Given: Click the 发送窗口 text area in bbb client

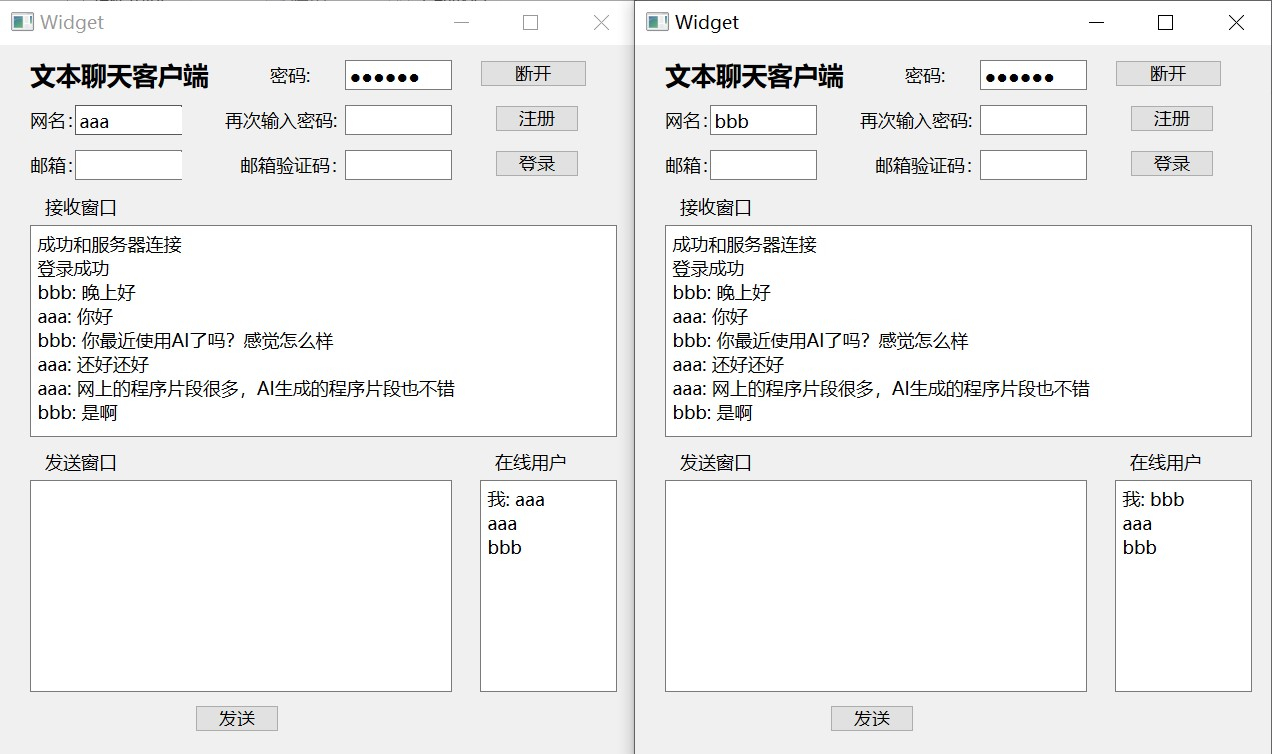Looking at the screenshot, I should pos(875,585).
